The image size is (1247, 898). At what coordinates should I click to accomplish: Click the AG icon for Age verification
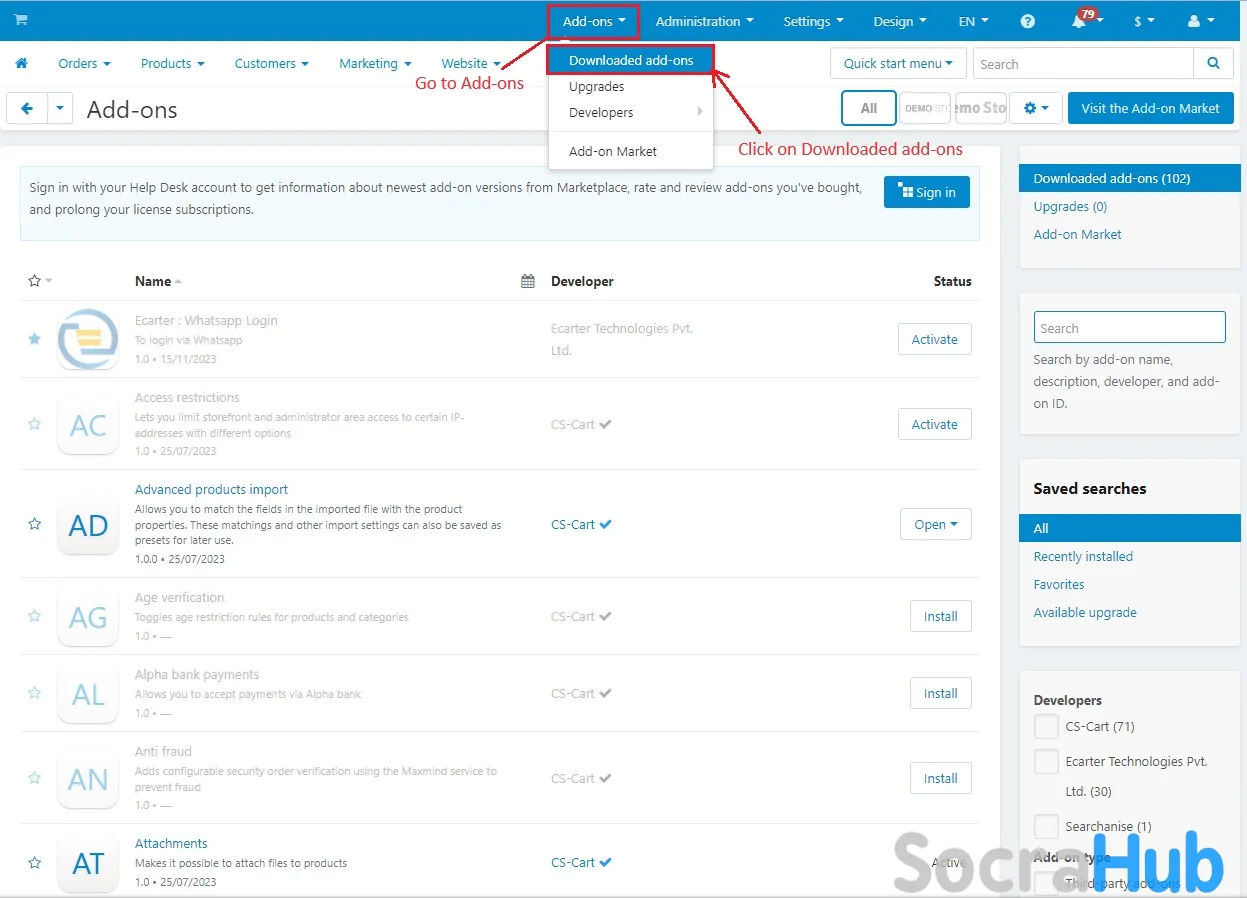click(88, 617)
